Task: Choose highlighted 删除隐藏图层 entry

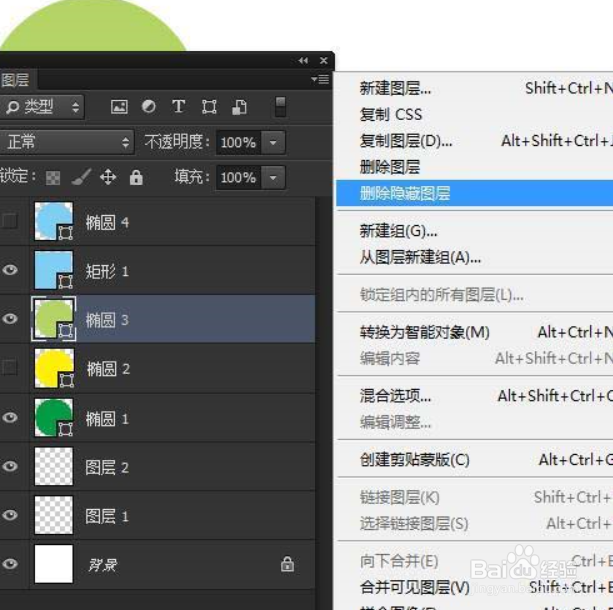Action: [475, 193]
